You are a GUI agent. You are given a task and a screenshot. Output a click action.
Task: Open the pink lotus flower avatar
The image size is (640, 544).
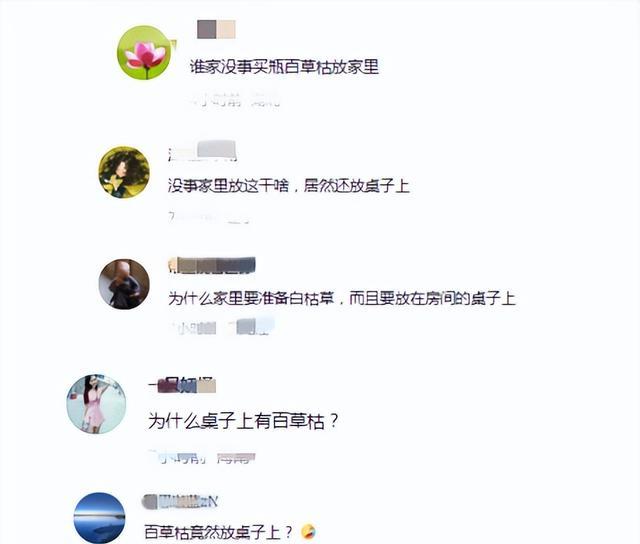pyautogui.click(x=144, y=52)
